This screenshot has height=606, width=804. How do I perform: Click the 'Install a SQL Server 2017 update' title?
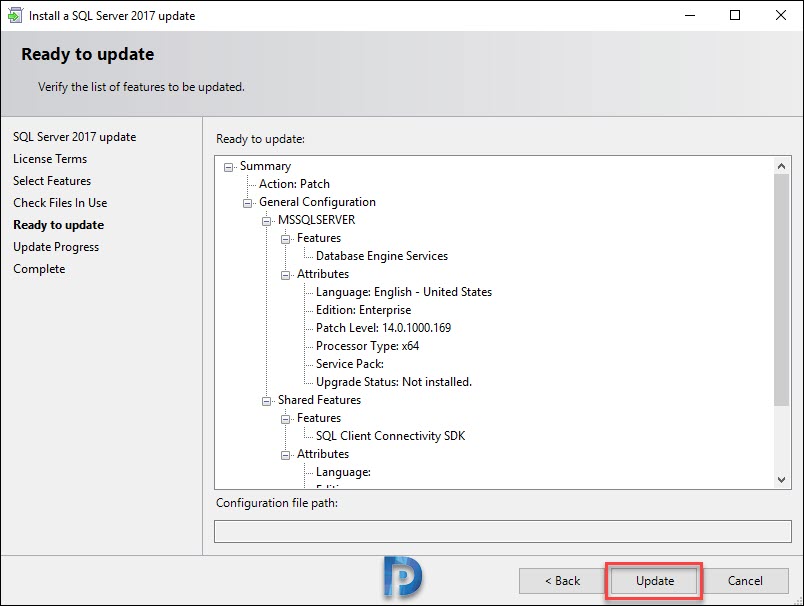pyautogui.click(x=112, y=16)
